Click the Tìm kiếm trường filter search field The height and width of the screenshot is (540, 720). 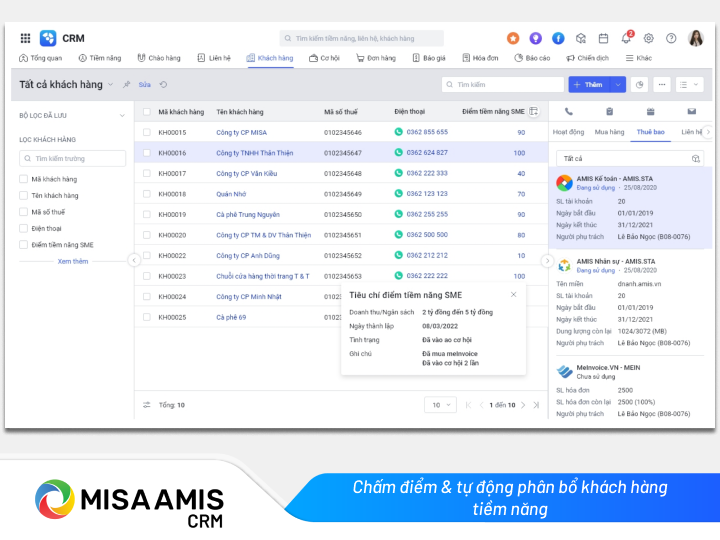click(73, 158)
